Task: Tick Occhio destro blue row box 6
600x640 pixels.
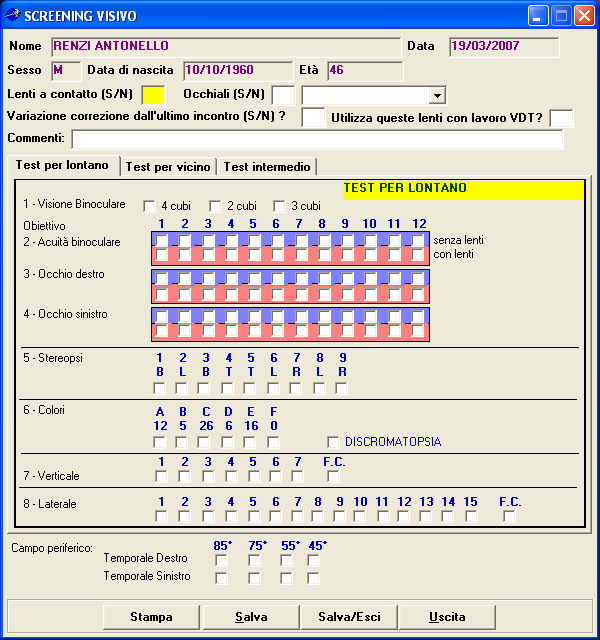Action: point(277,278)
